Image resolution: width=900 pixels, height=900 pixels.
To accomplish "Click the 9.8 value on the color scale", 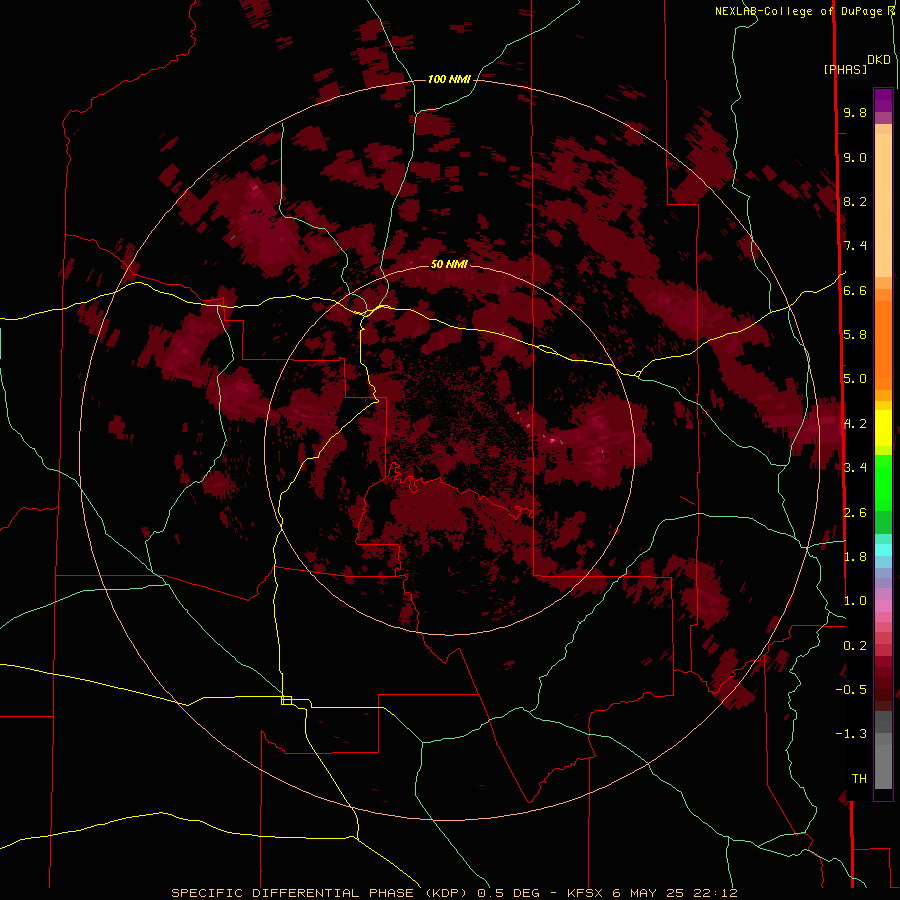I will [855, 112].
